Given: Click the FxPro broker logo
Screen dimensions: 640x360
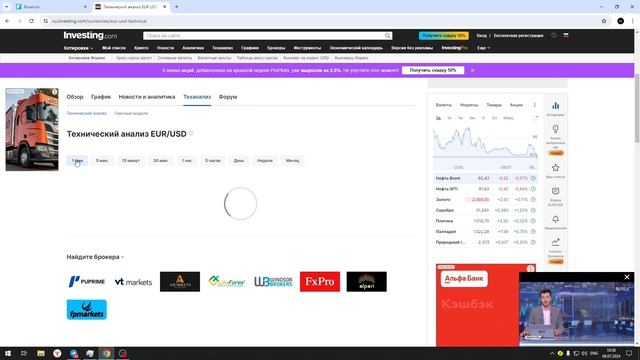Looking at the screenshot, I should pyautogui.click(x=320, y=282).
